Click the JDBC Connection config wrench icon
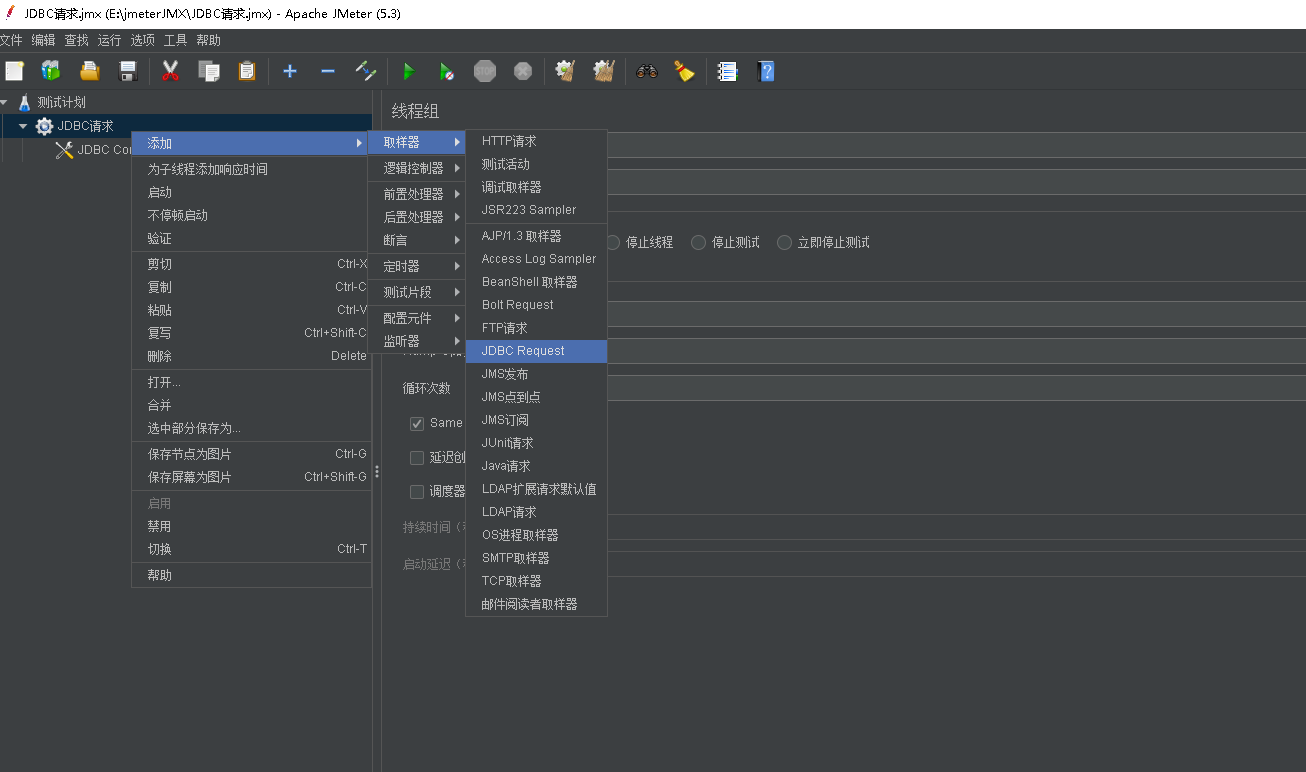Screen dimensions: 1306x772 (x=64, y=150)
